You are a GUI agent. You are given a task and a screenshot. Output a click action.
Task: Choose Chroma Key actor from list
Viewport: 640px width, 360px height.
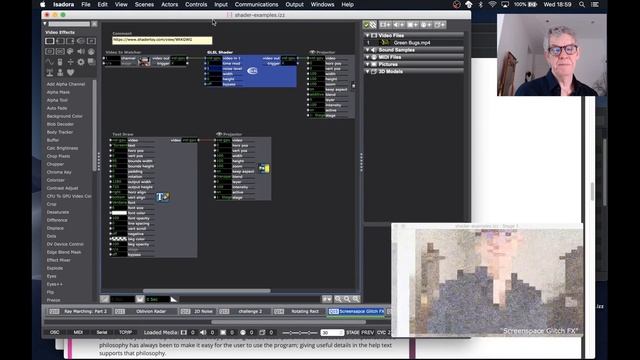pyautogui.click(x=59, y=172)
